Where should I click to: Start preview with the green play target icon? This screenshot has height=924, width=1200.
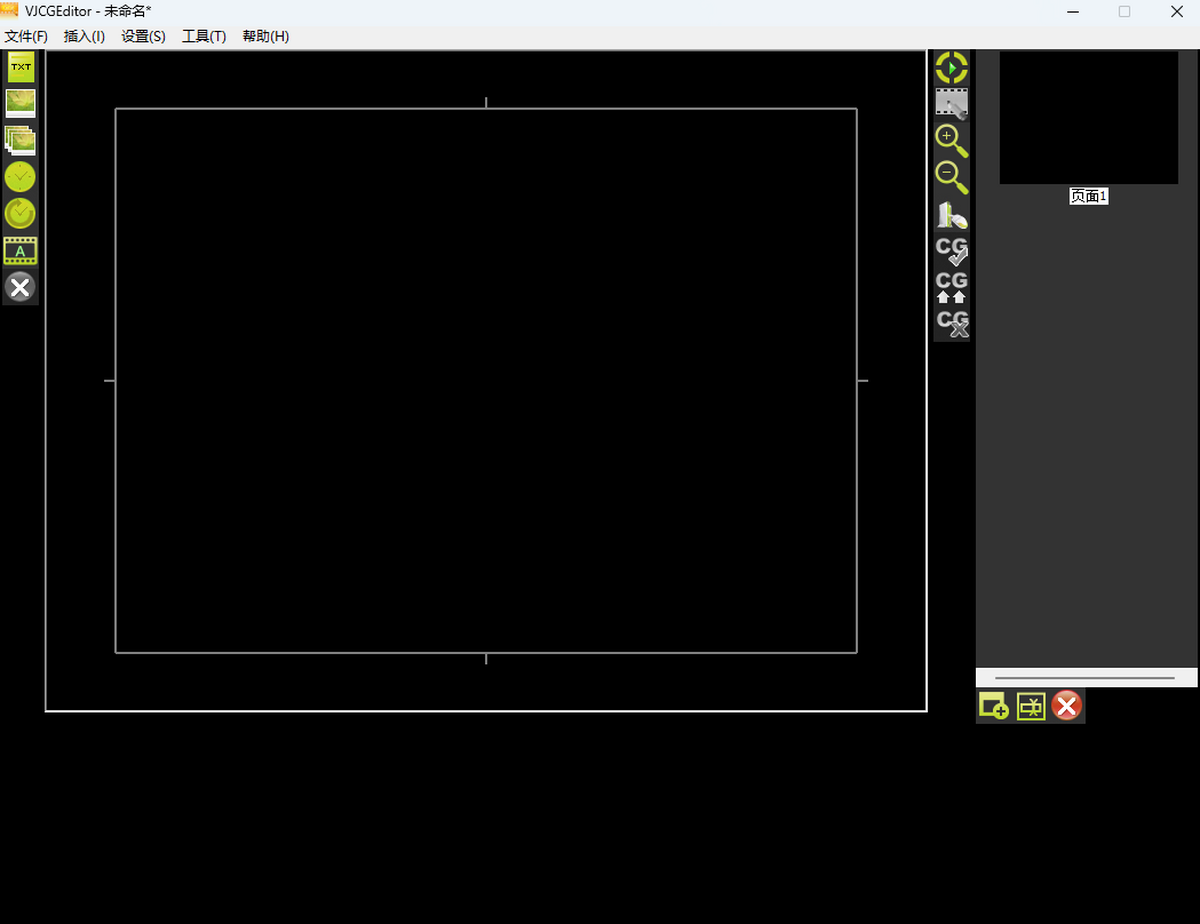[951, 68]
